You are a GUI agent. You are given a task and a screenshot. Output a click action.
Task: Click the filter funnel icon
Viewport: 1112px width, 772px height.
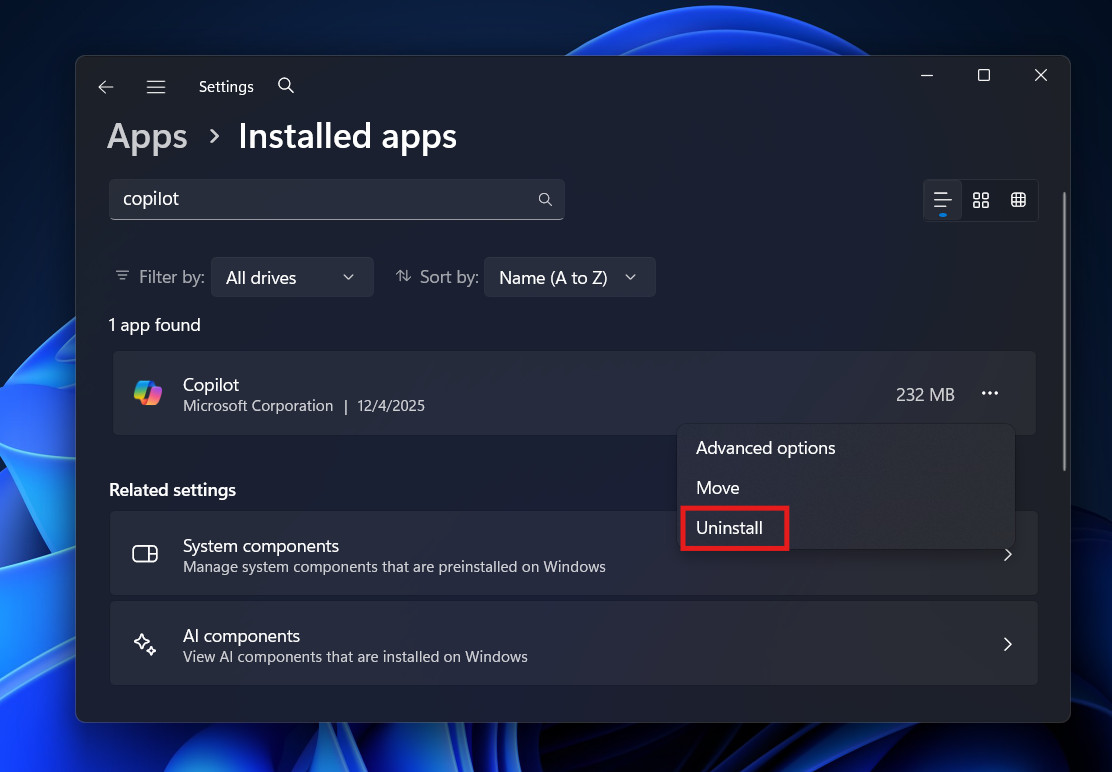[x=121, y=276]
